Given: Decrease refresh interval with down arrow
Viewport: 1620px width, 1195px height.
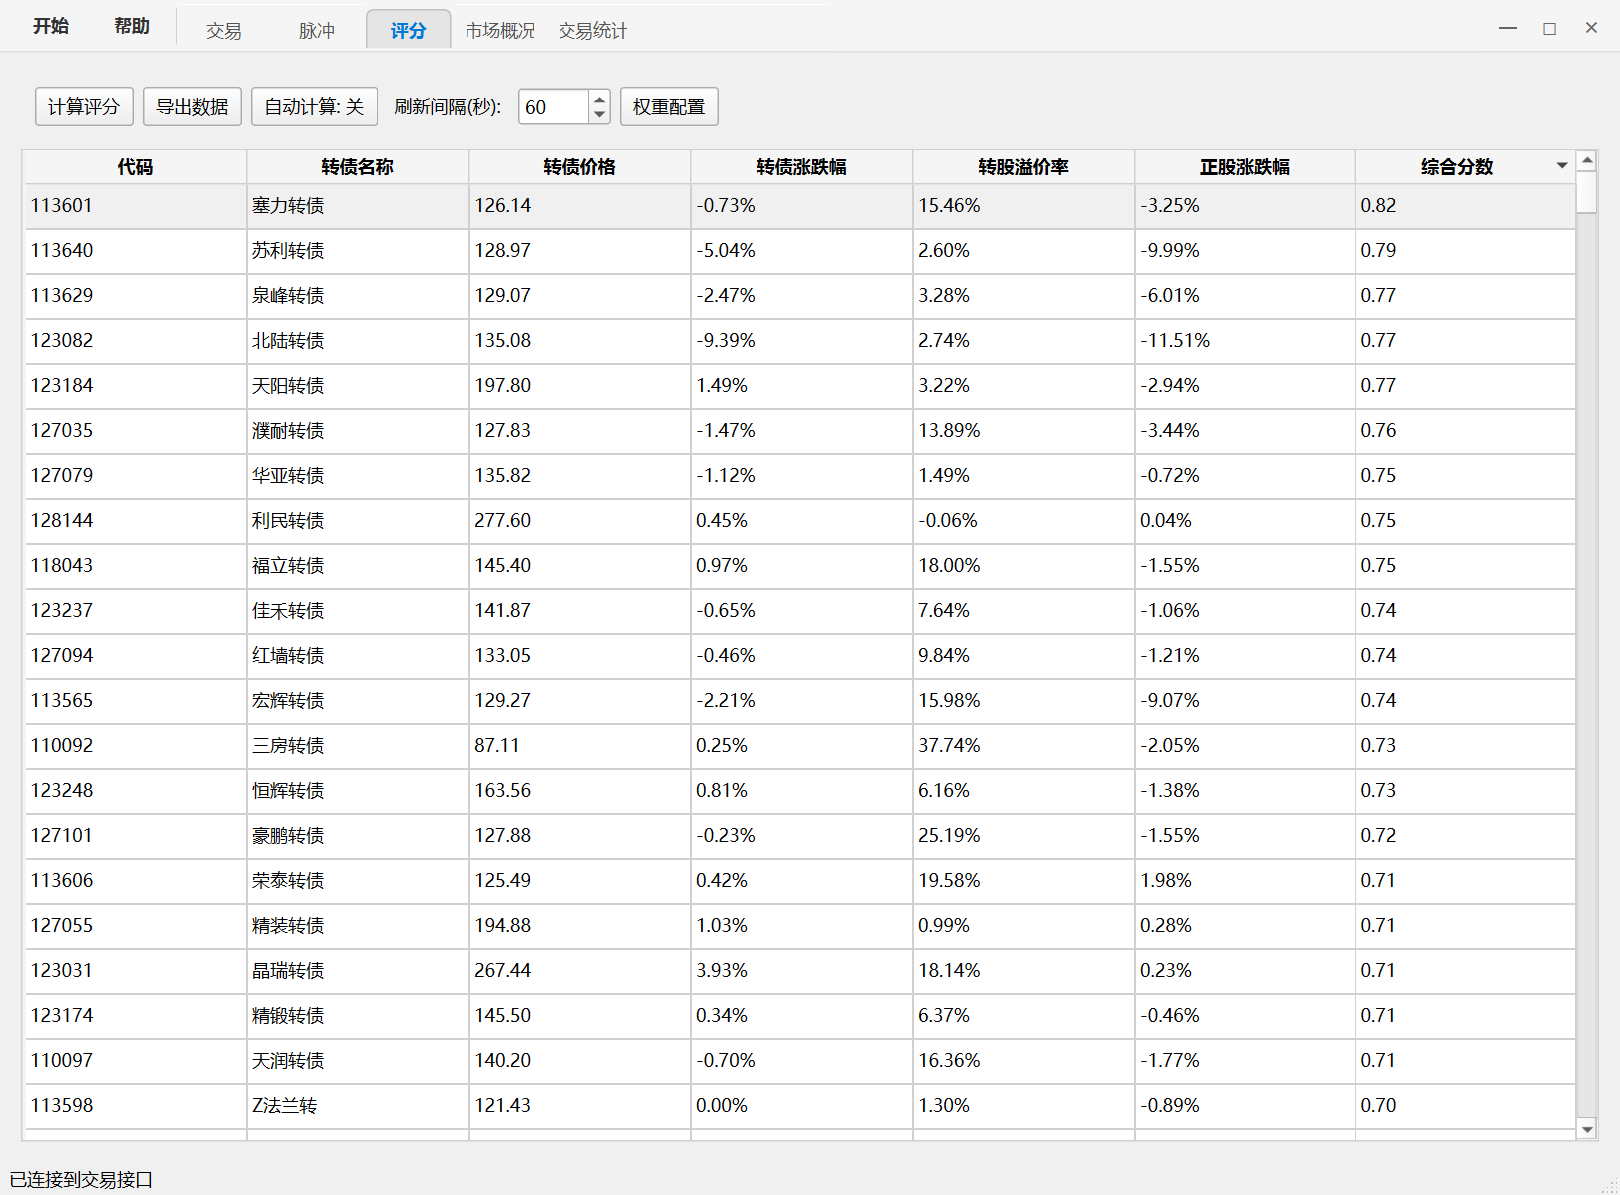Looking at the screenshot, I should click(x=599, y=115).
